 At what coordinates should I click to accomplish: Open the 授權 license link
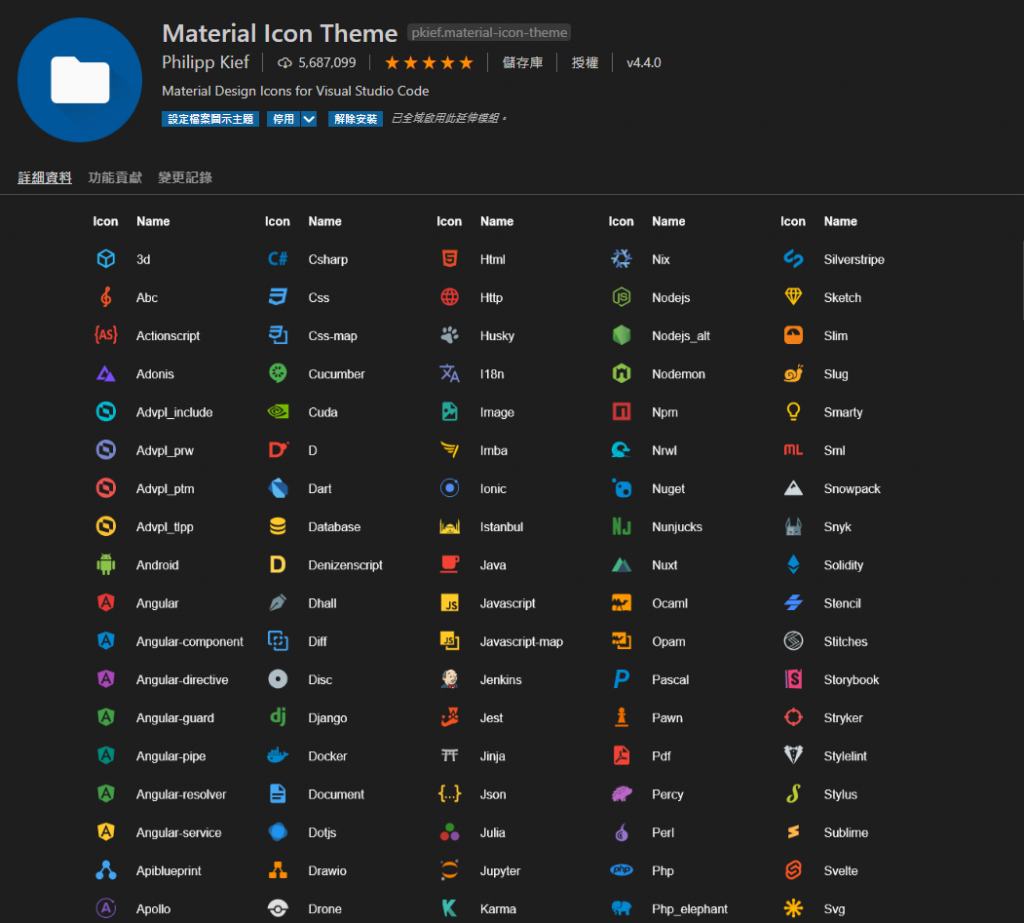point(584,63)
